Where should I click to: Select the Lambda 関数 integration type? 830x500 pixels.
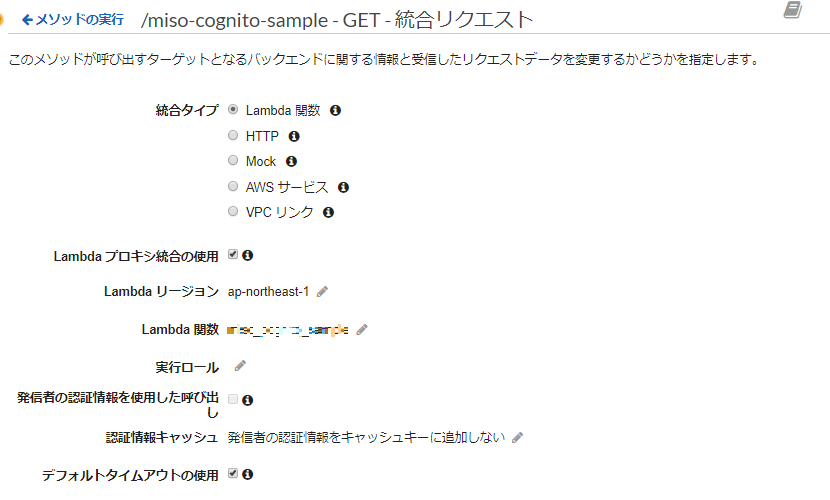[x=233, y=110]
